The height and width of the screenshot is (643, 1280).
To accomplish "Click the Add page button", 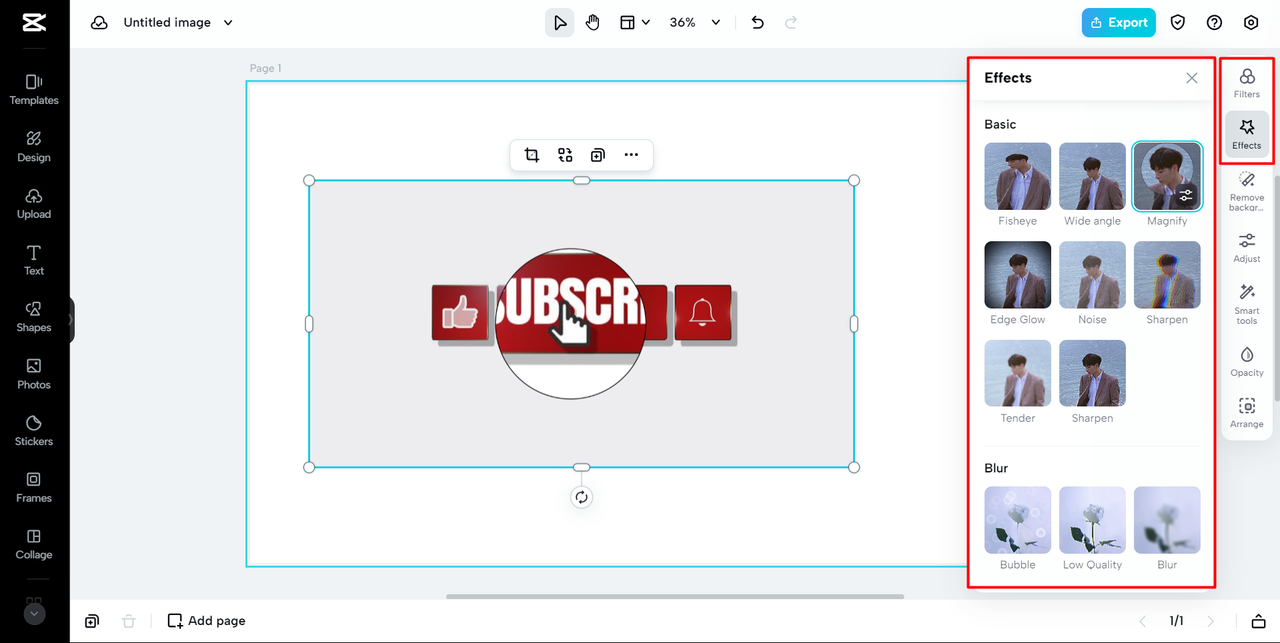I will point(206,621).
